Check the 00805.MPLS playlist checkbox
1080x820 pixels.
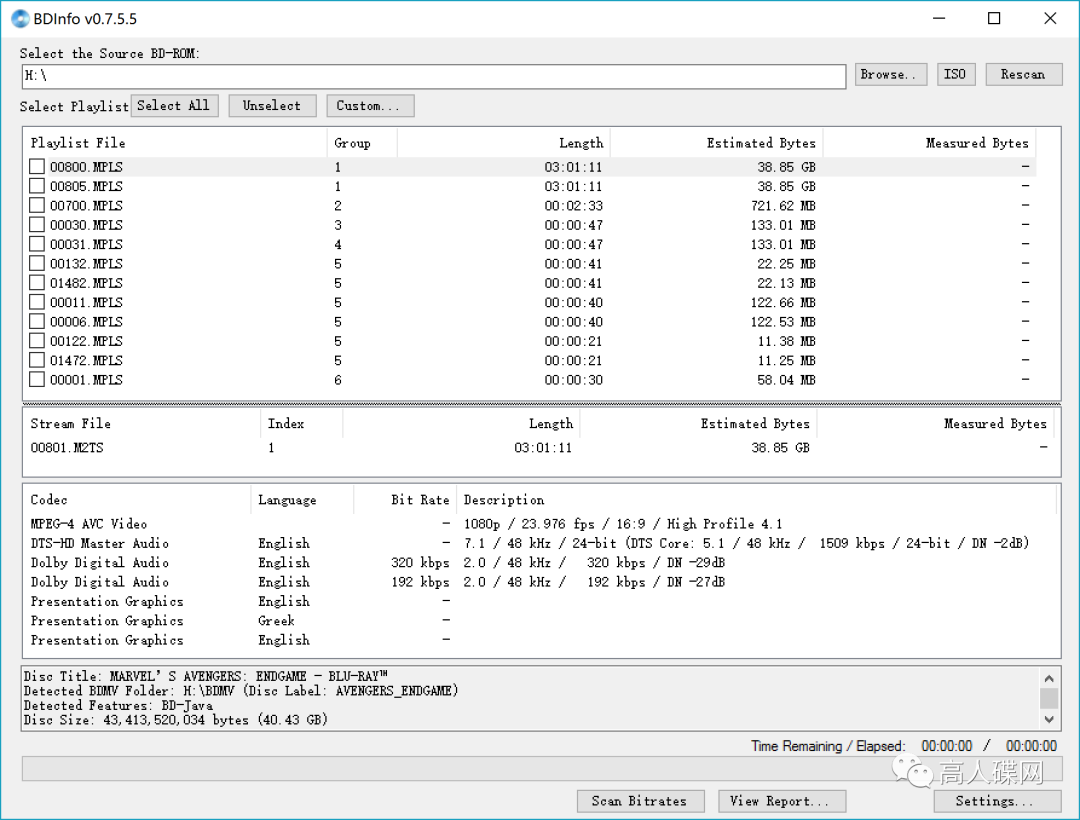(x=37, y=186)
